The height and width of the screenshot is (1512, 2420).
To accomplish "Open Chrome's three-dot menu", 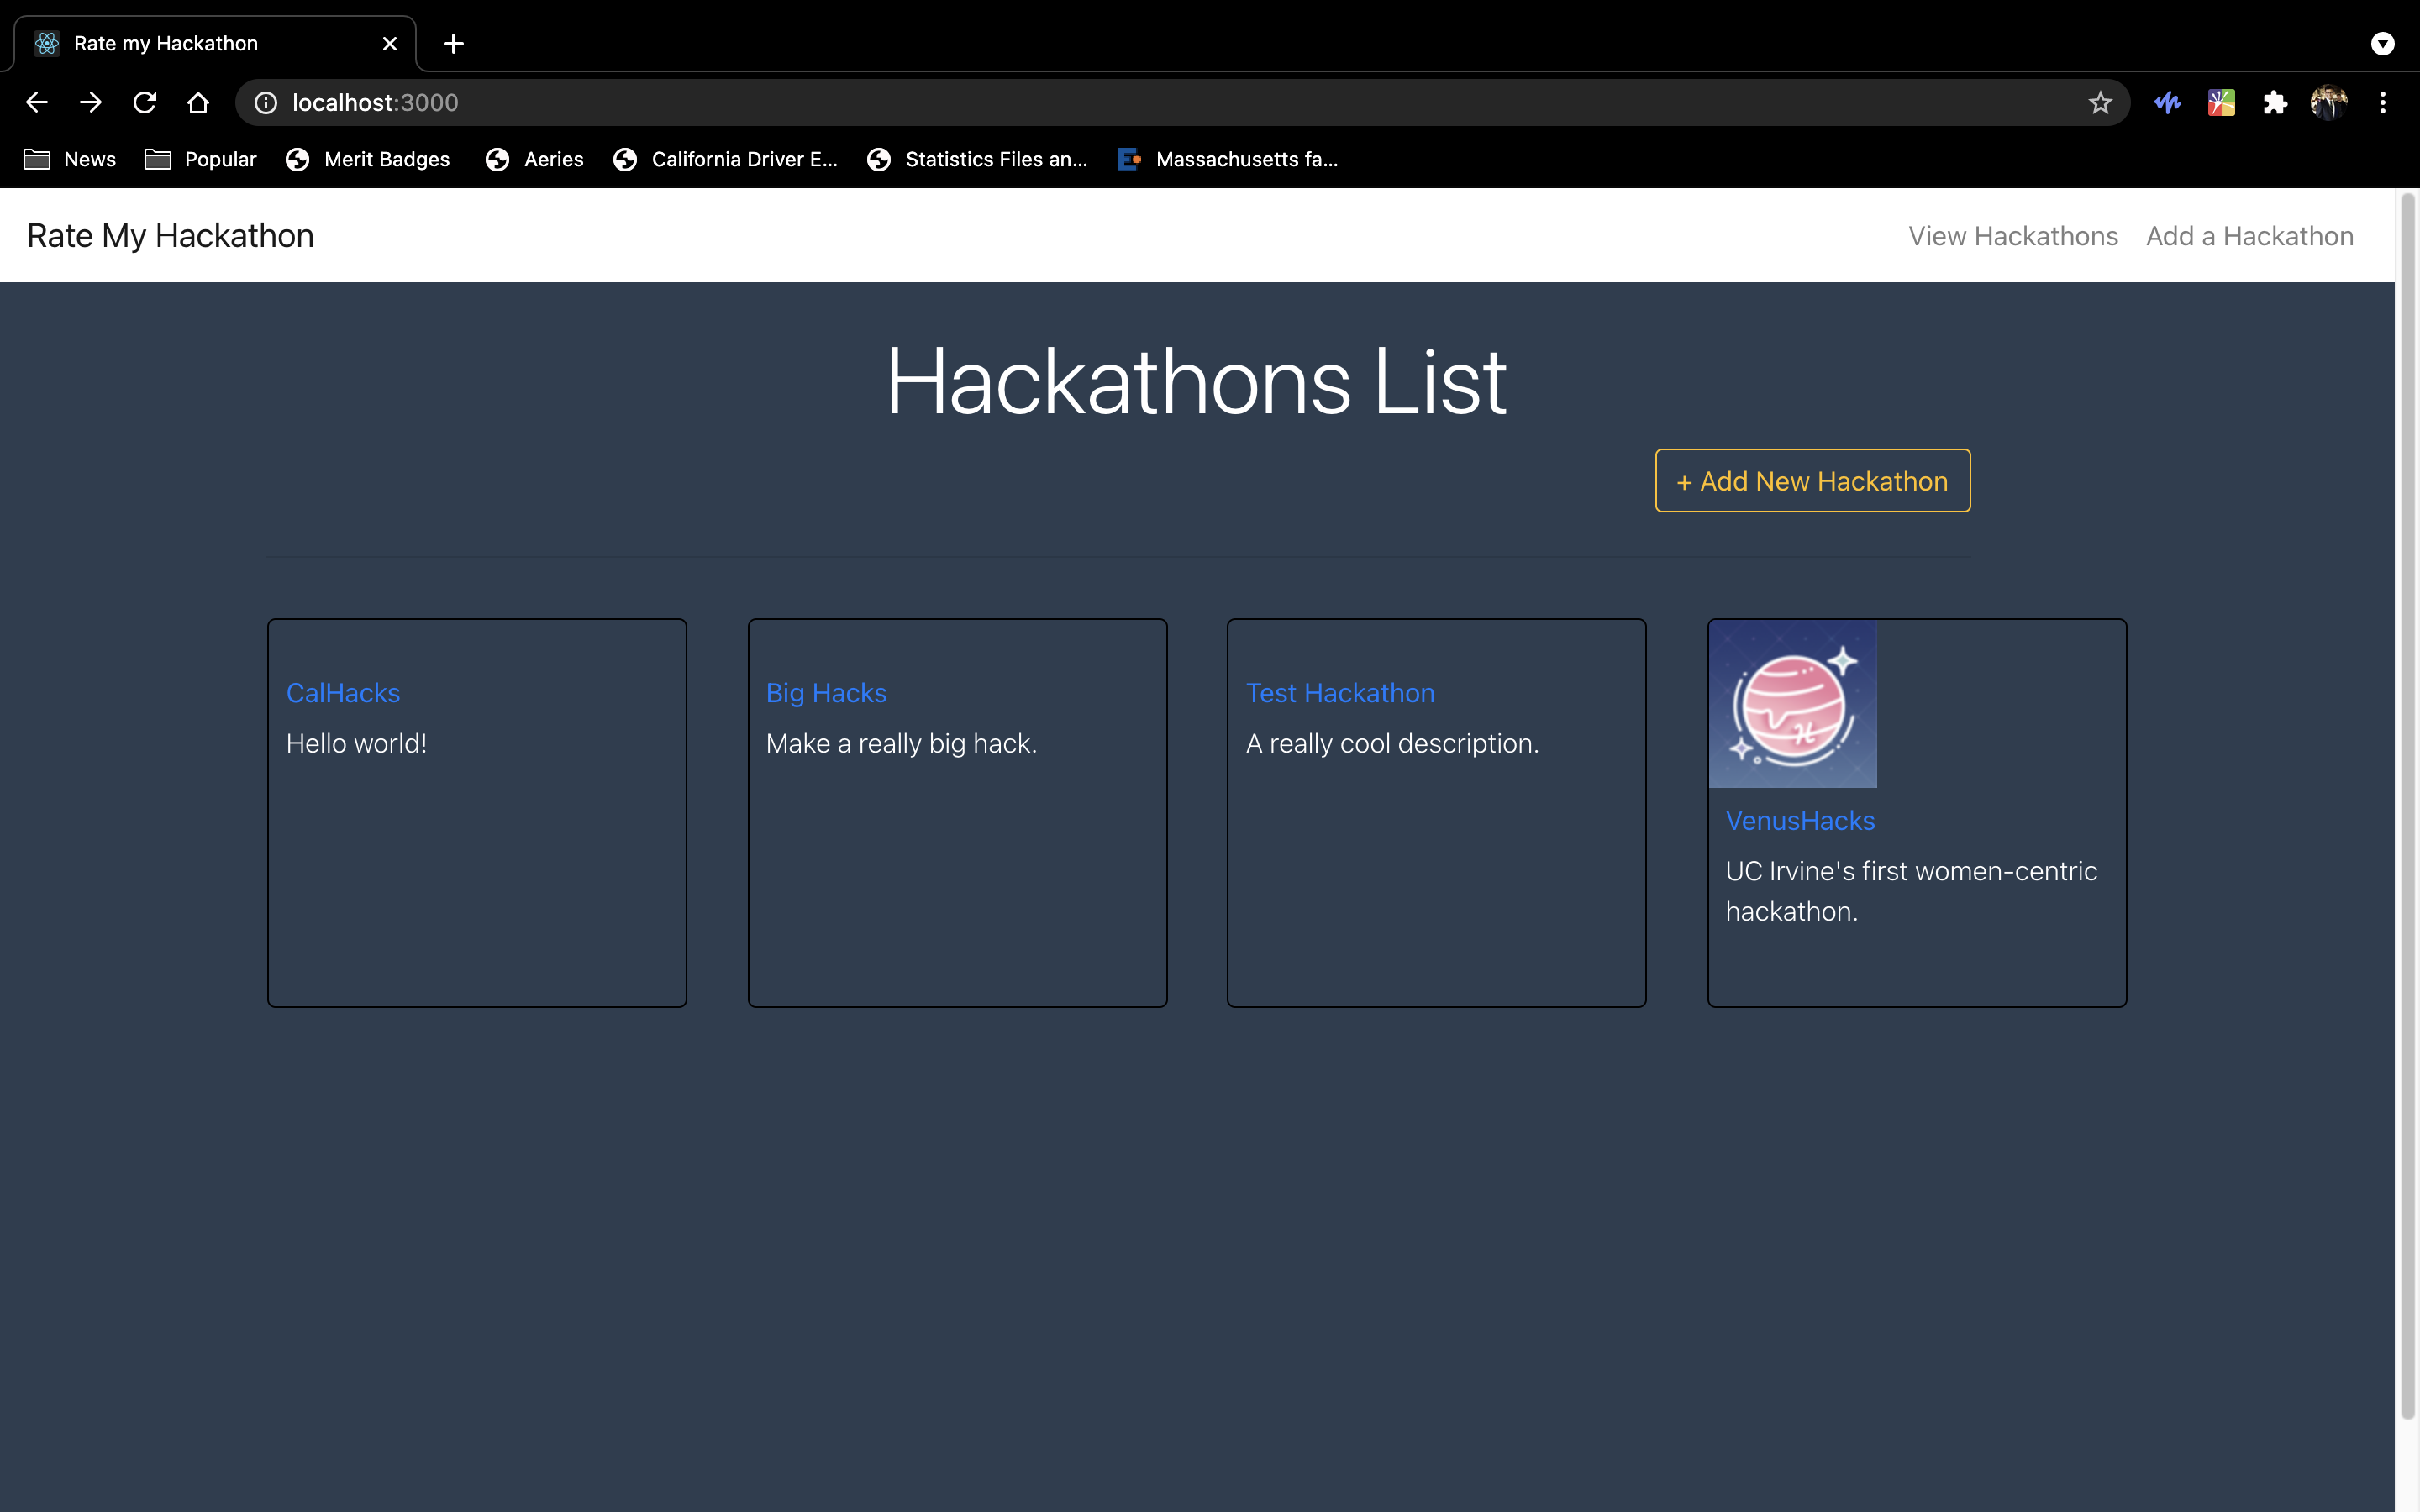I will point(2383,102).
